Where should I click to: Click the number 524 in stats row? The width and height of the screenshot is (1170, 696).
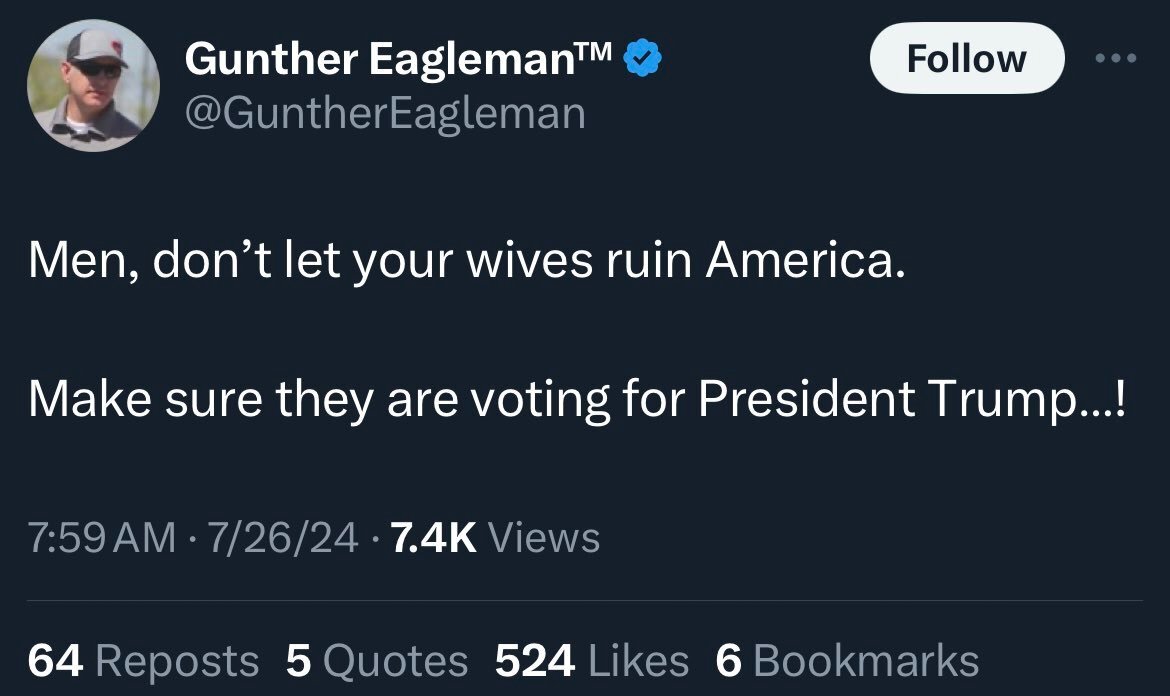(x=535, y=660)
